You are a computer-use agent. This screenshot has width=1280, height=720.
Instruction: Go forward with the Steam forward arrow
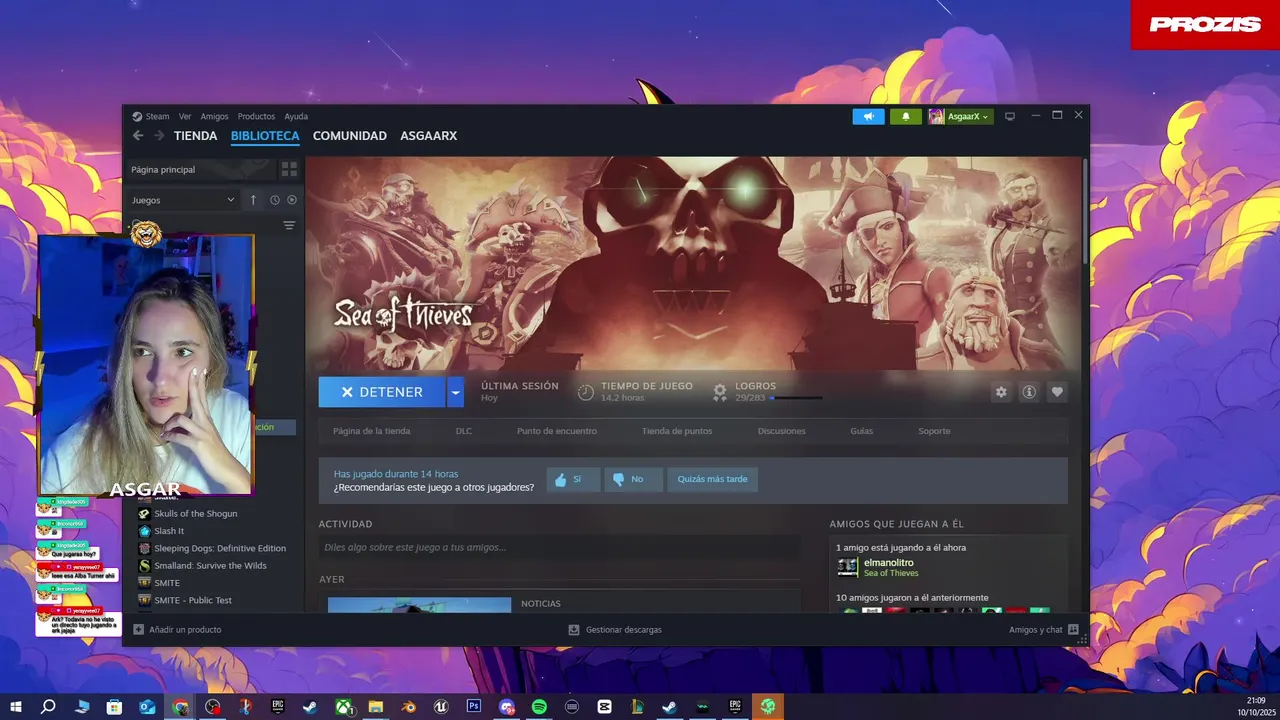tap(159, 136)
